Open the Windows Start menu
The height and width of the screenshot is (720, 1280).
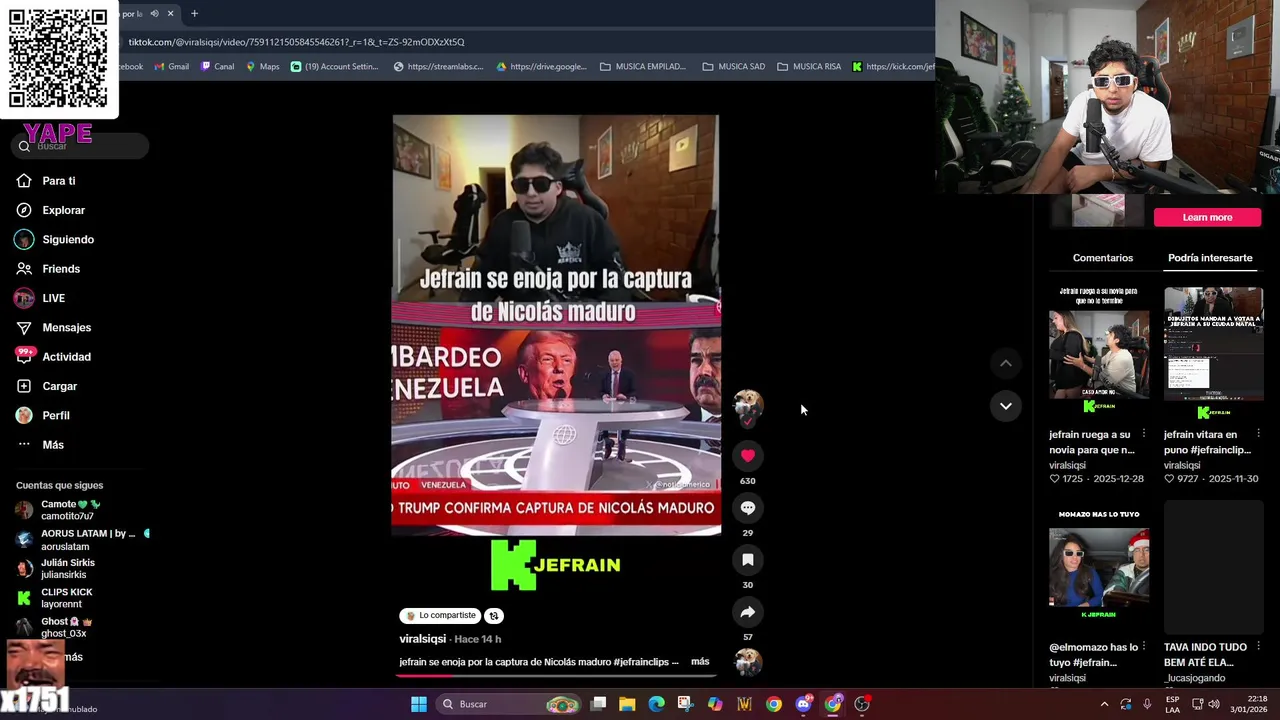[x=419, y=704]
